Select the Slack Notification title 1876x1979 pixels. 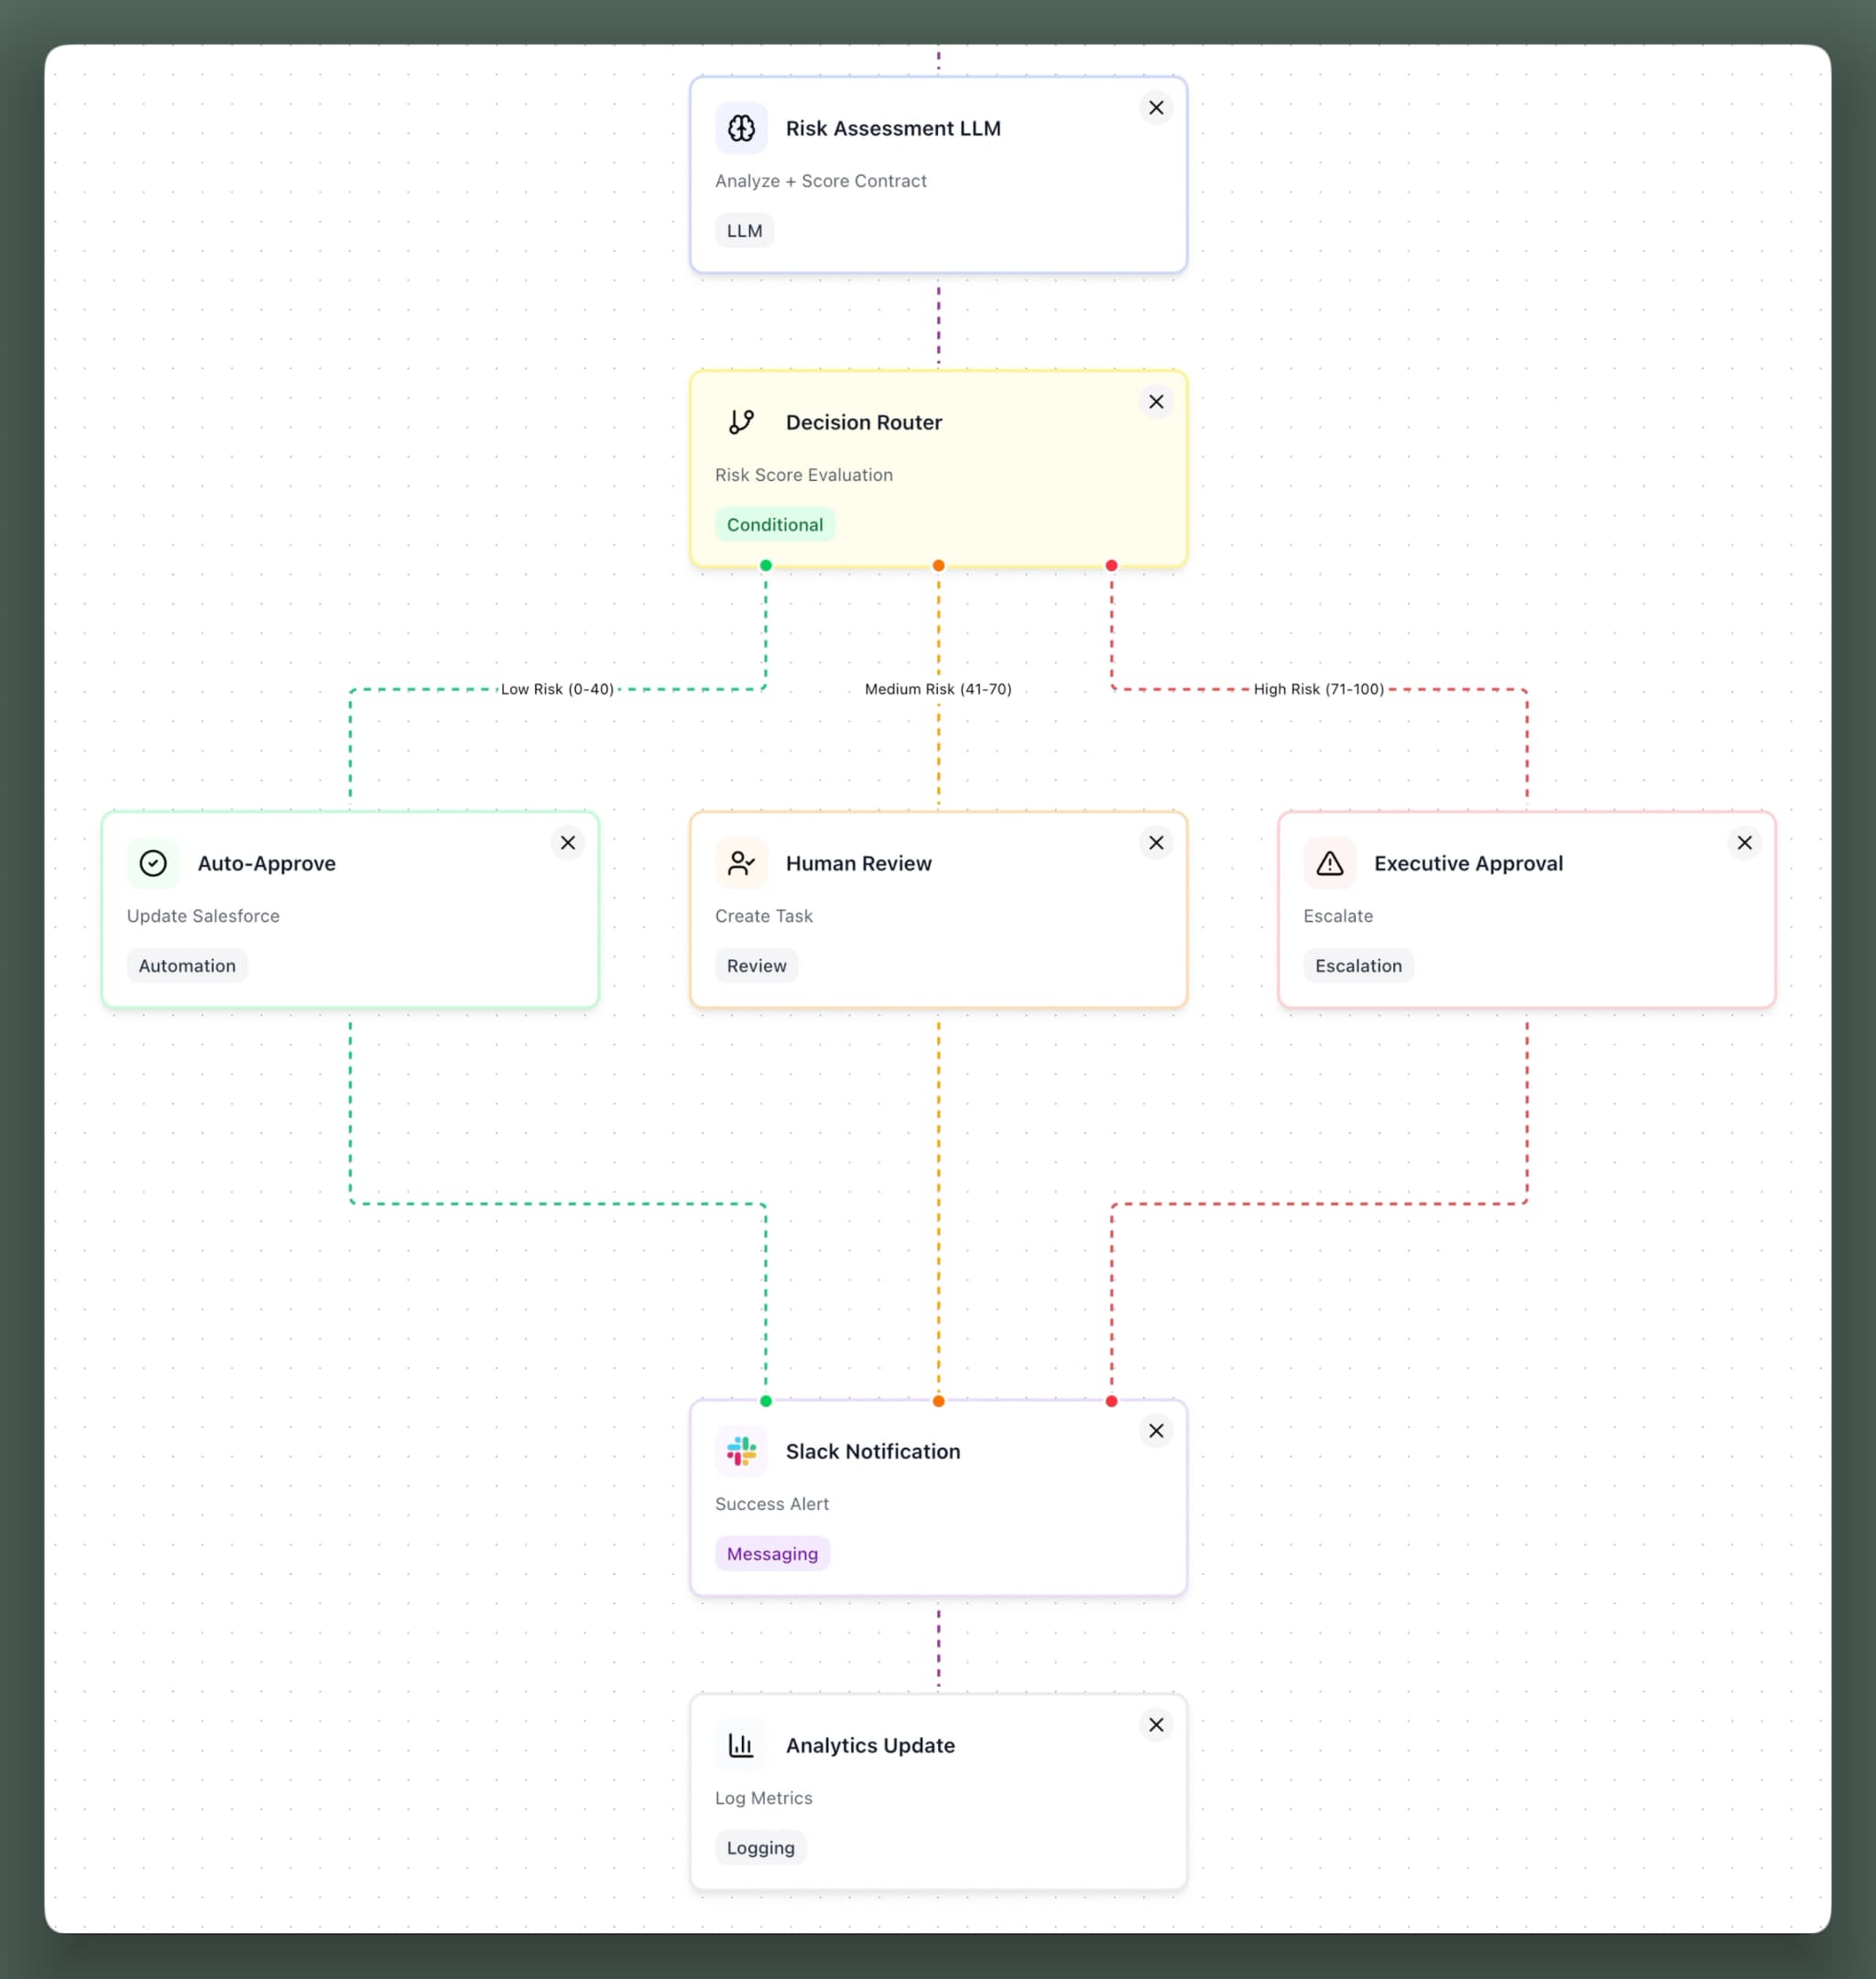[872, 1451]
